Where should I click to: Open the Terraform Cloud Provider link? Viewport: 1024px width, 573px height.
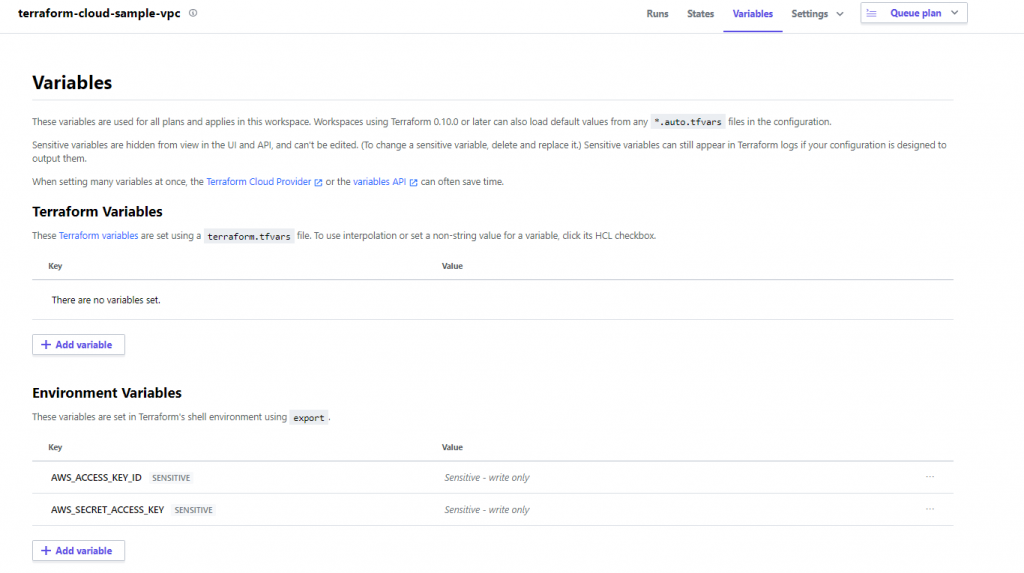pyautogui.click(x=259, y=182)
